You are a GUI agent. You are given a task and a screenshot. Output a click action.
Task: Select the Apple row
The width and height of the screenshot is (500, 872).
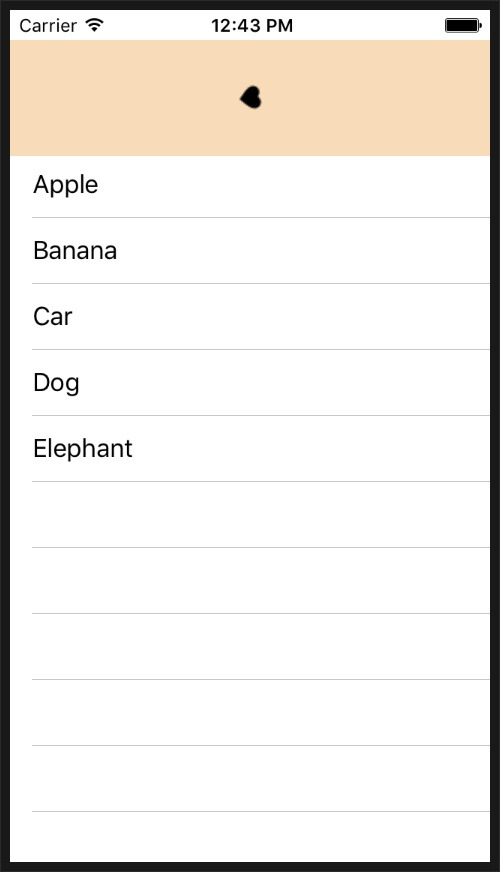coord(250,185)
